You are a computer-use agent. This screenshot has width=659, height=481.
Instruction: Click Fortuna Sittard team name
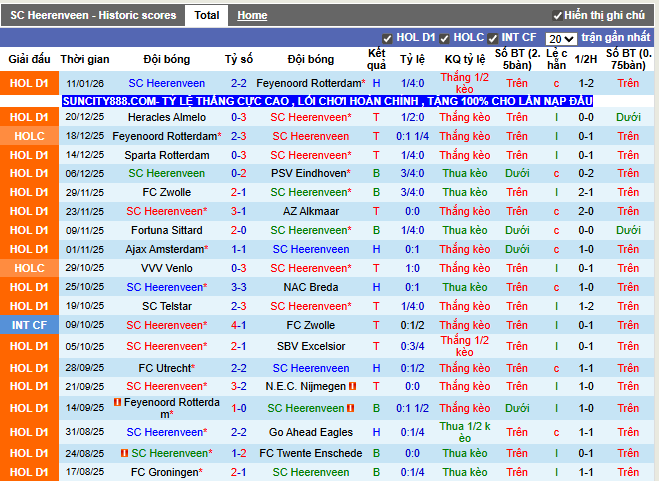(166, 230)
